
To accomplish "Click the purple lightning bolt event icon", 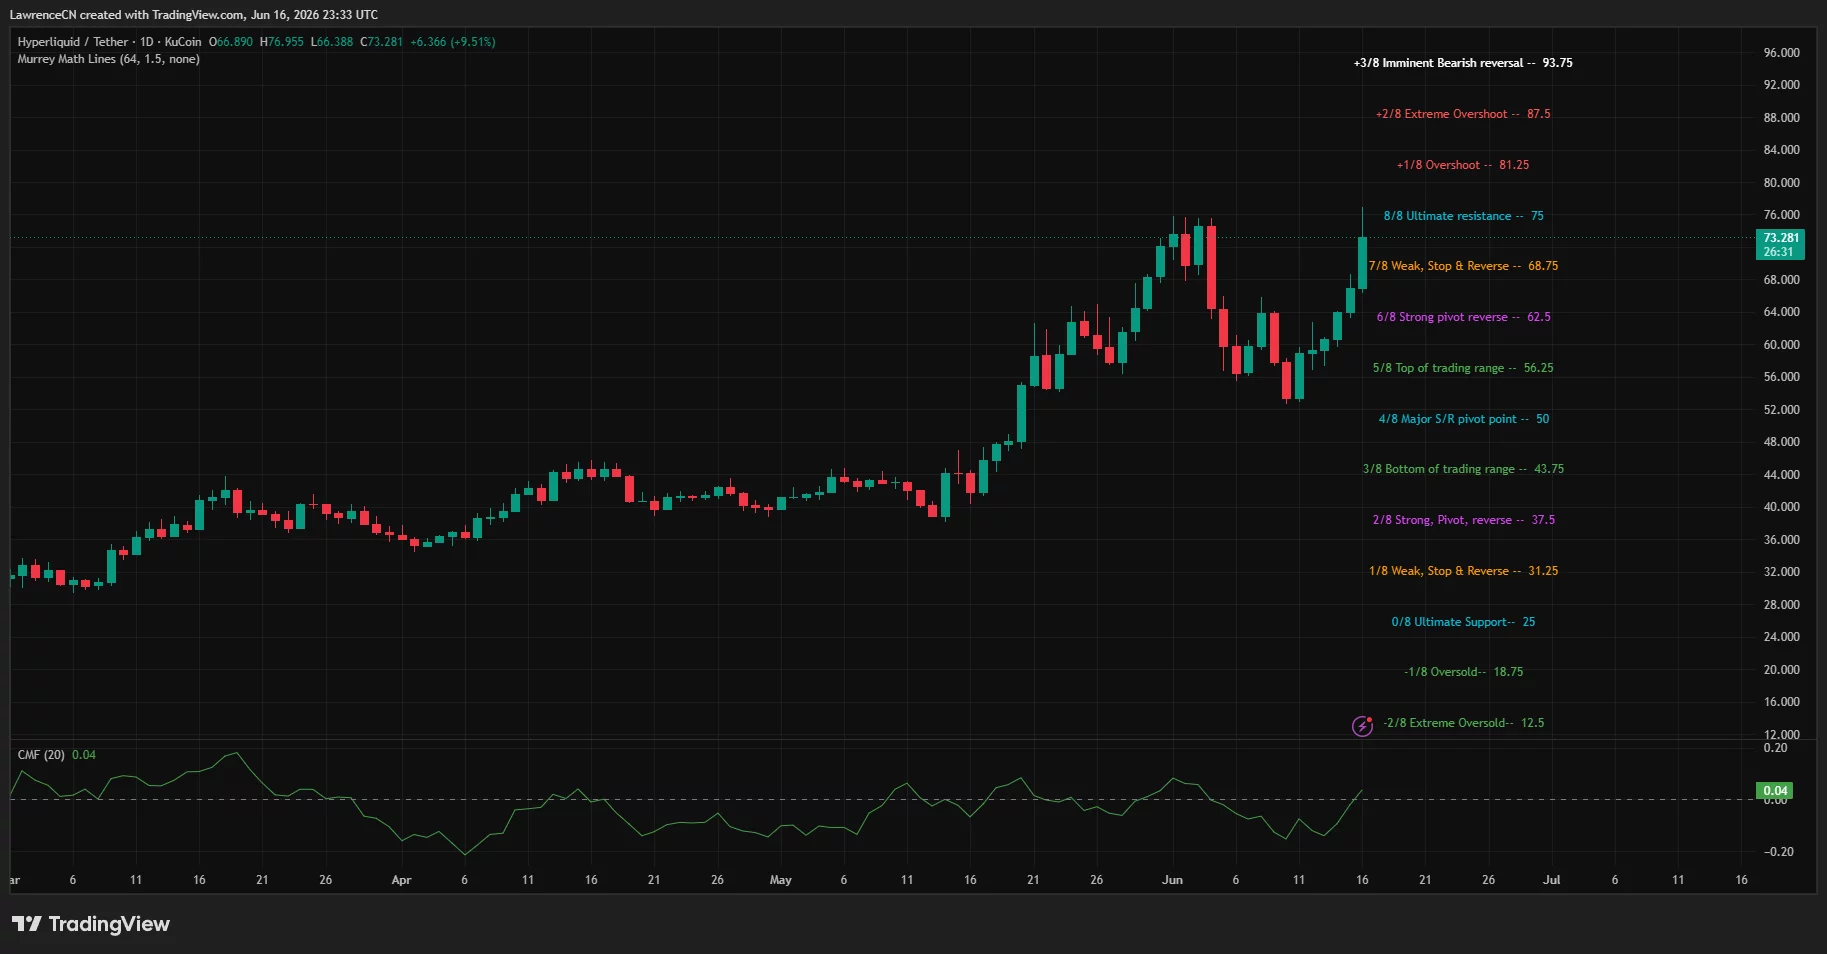I will click(x=1362, y=726).
